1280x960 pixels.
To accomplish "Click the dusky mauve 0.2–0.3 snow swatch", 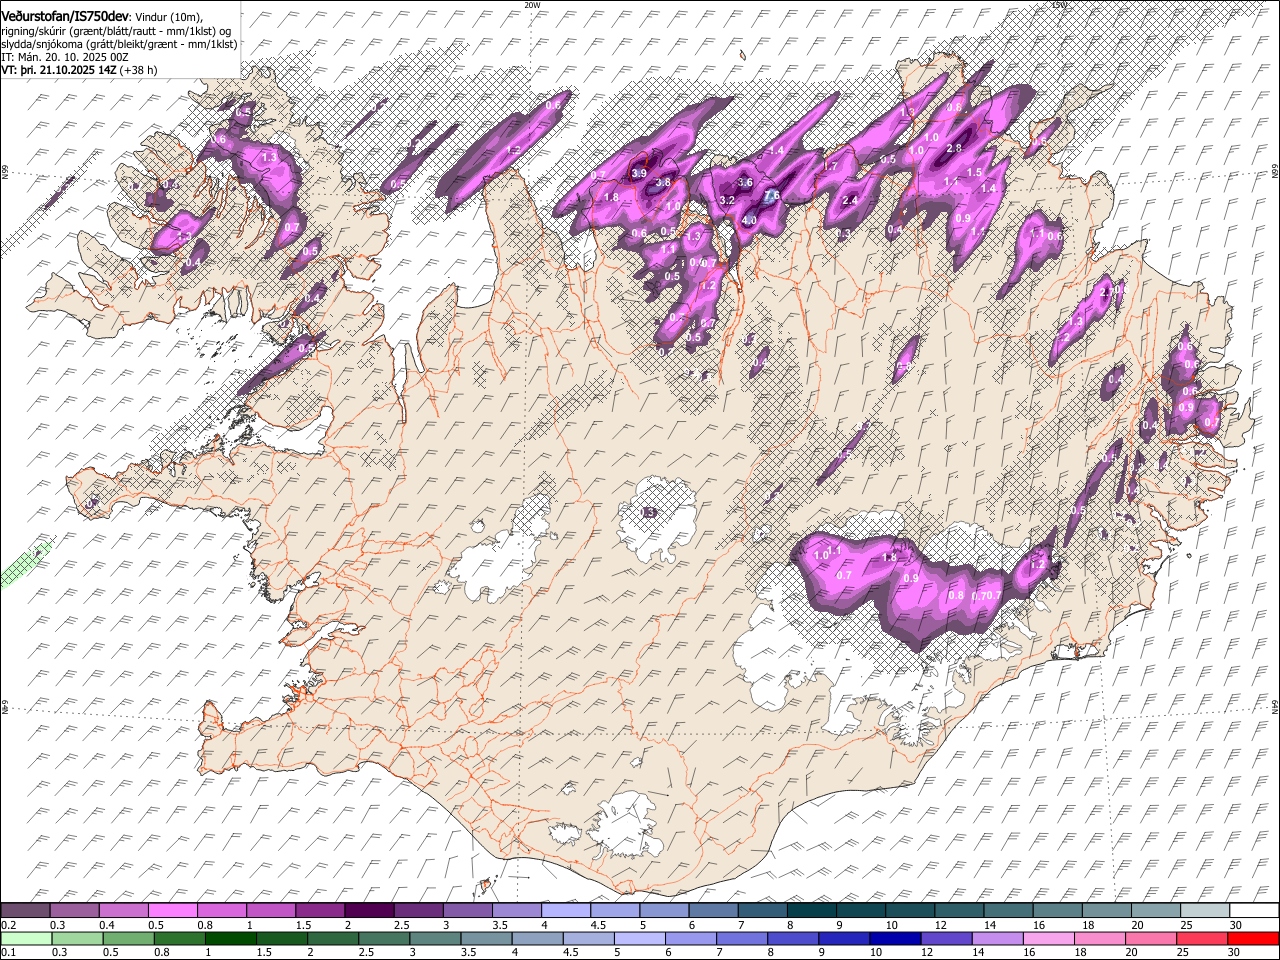I will point(25,910).
